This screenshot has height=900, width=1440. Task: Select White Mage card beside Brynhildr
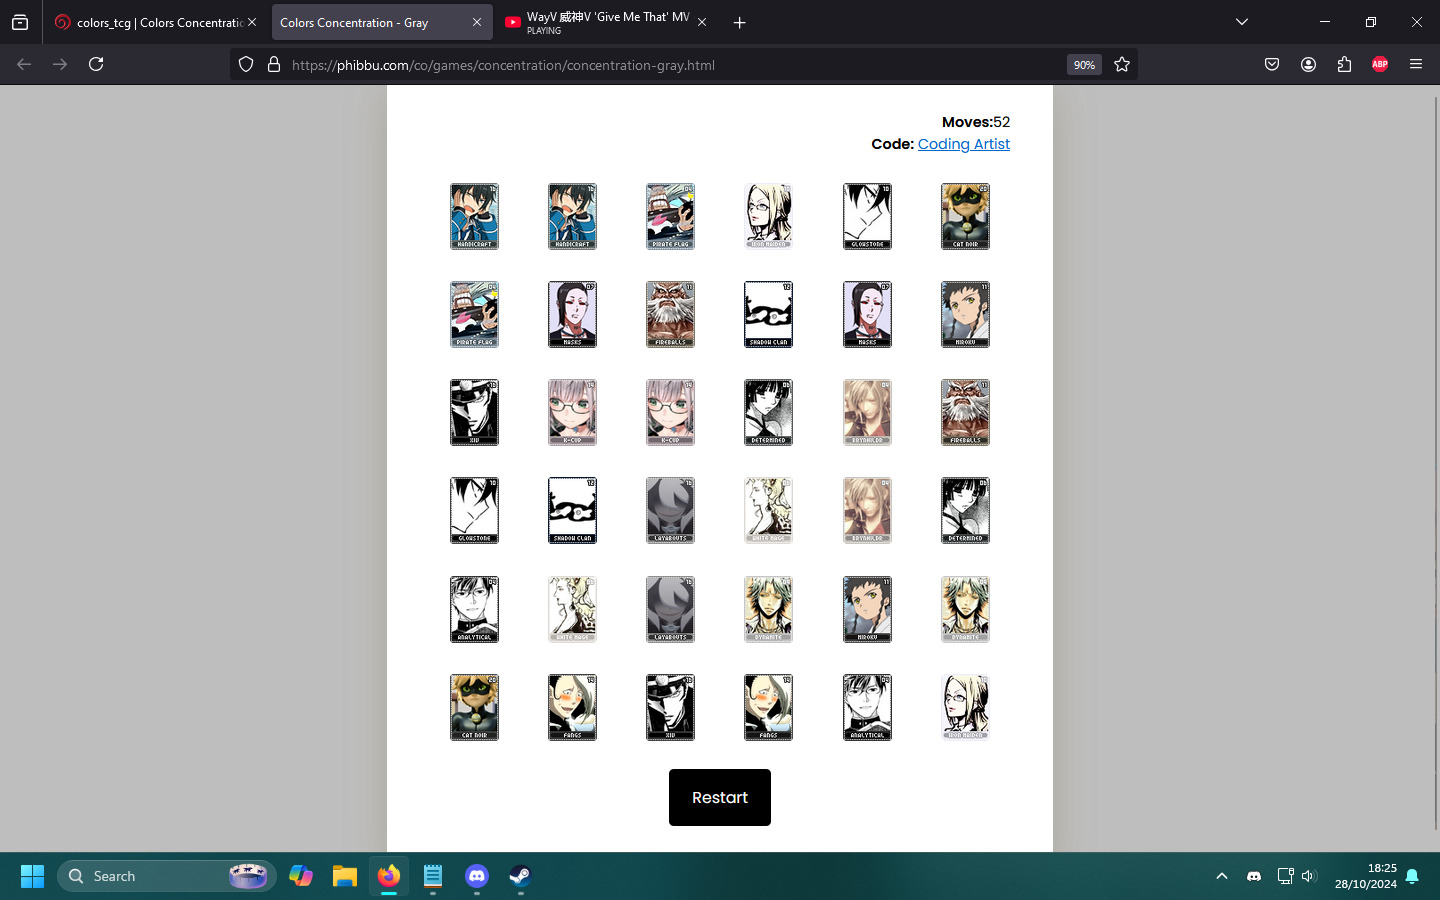(x=768, y=510)
